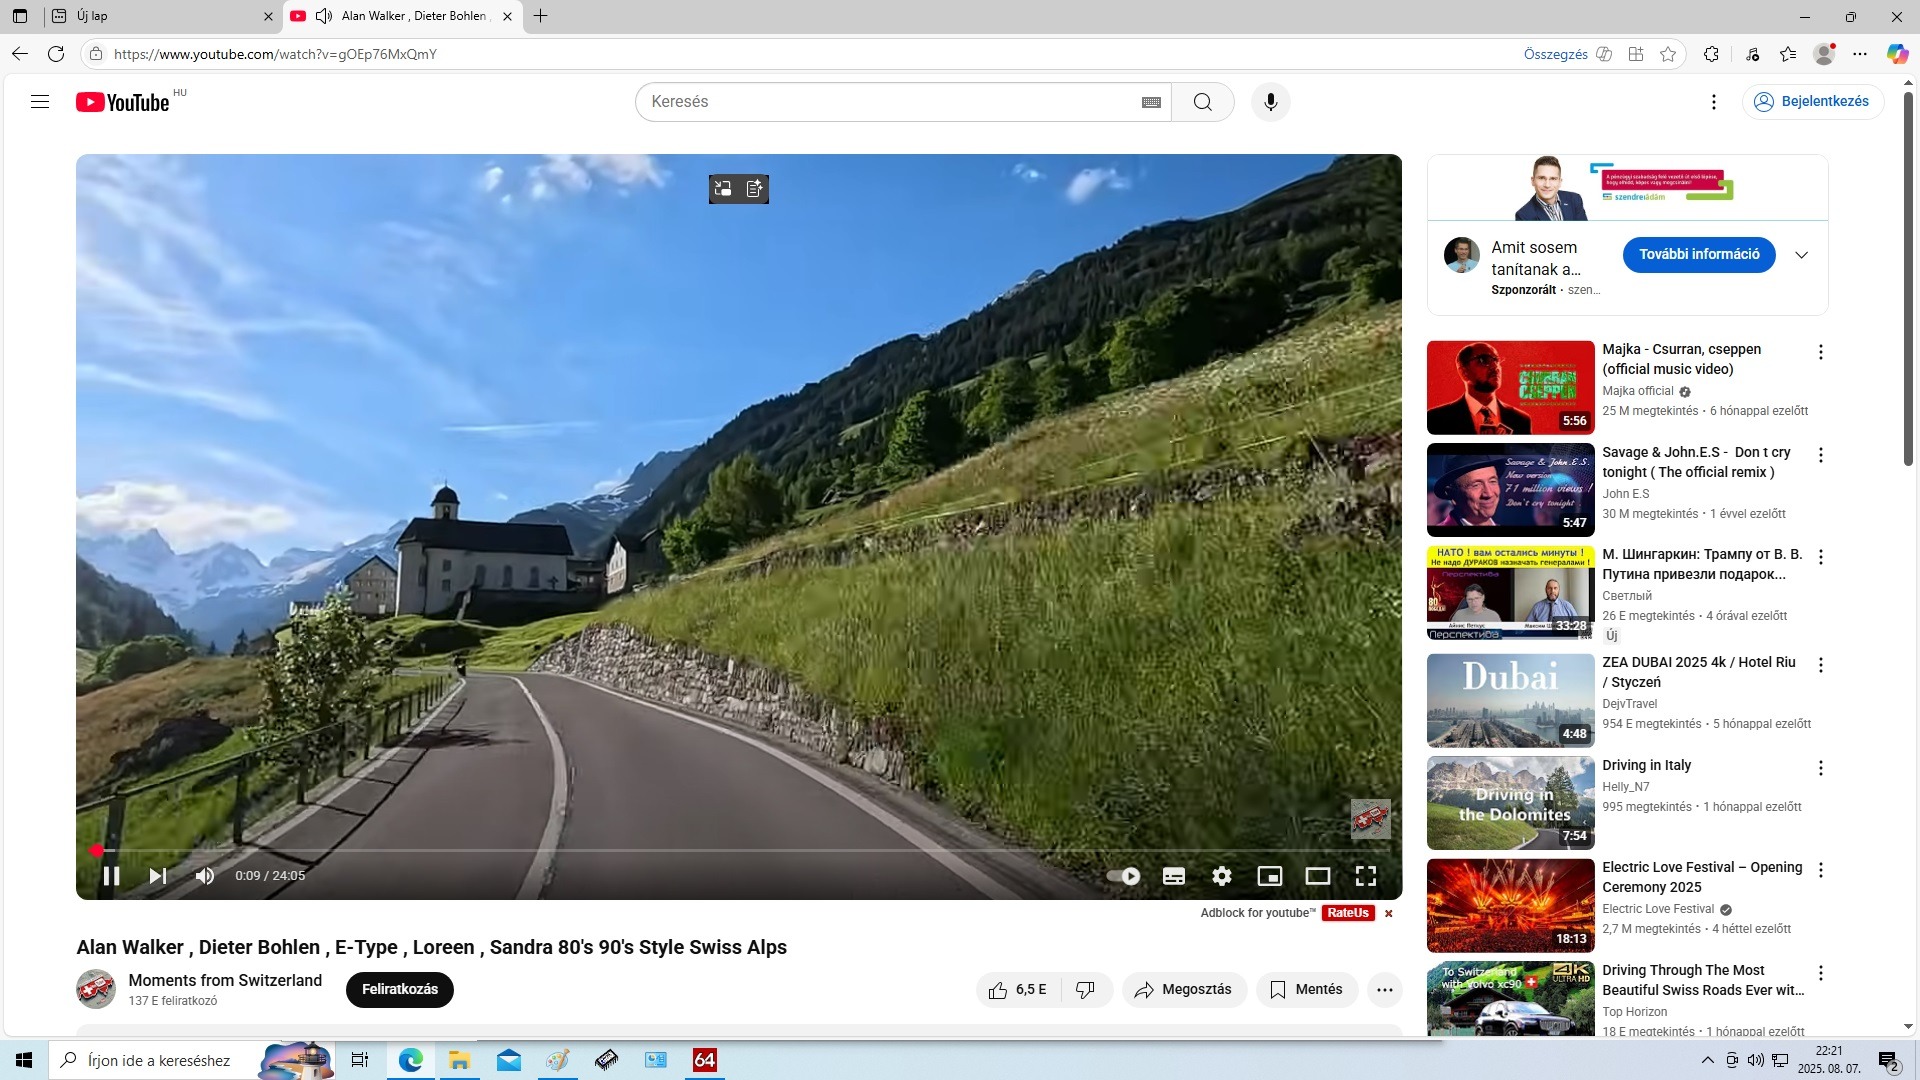Enable theater mode
Image resolution: width=1920 pixels, height=1080 pixels.
[1317, 876]
